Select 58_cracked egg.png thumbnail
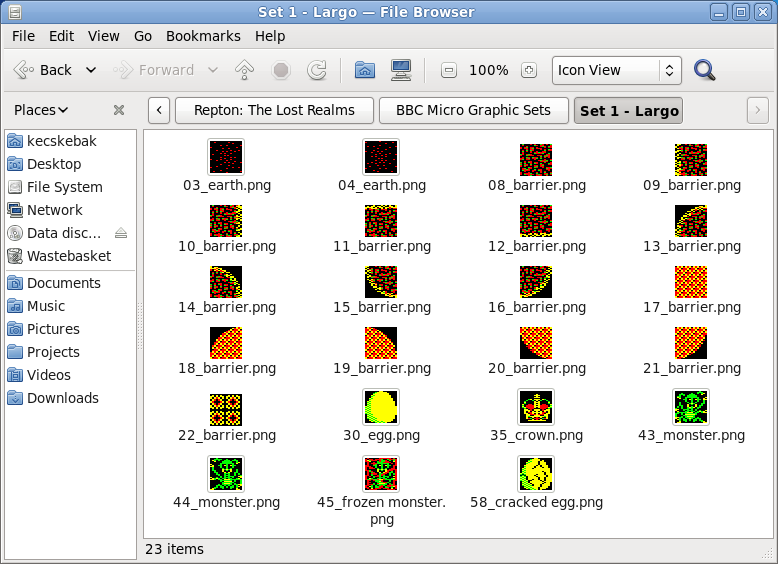This screenshot has width=778, height=564. click(x=536, y=474)
